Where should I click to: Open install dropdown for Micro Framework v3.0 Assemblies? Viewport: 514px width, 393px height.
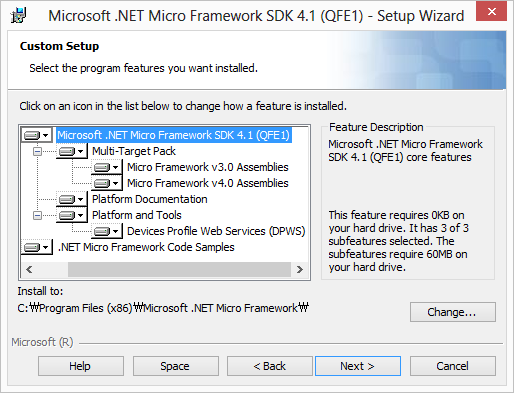click(x=107, y=167)
